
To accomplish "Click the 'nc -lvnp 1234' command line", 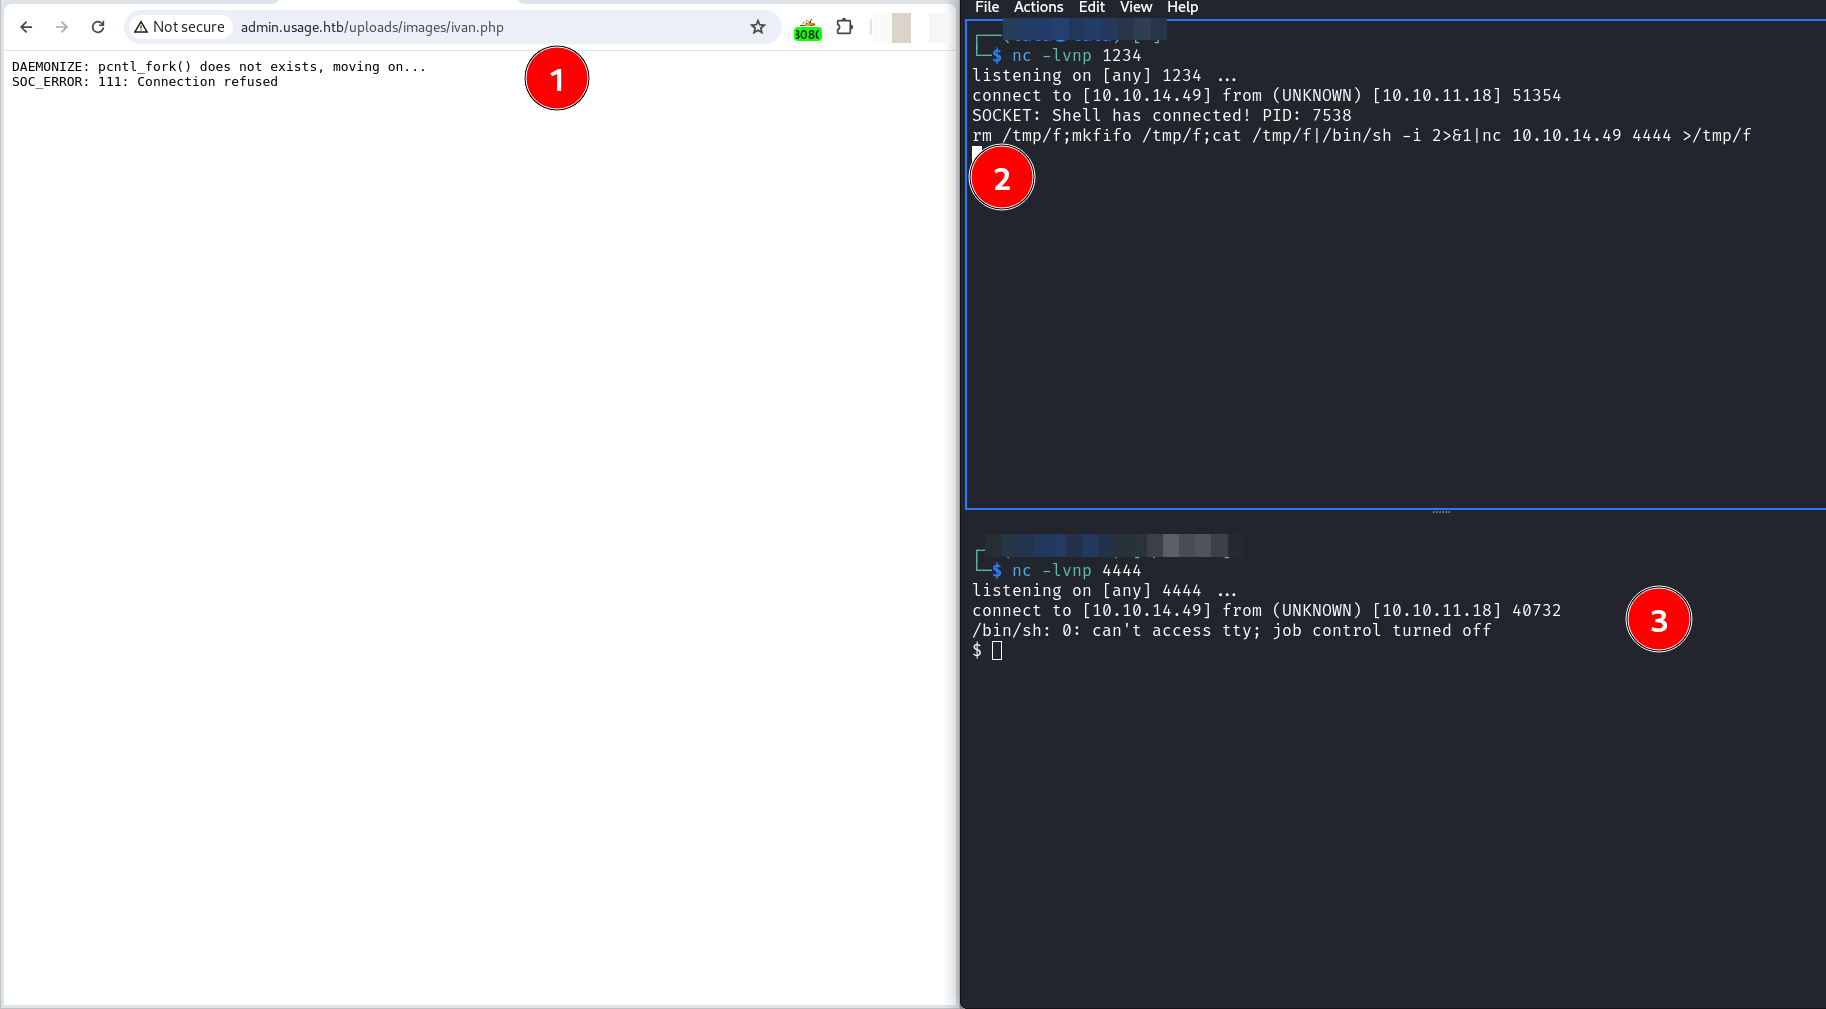I will point(1076,56).
